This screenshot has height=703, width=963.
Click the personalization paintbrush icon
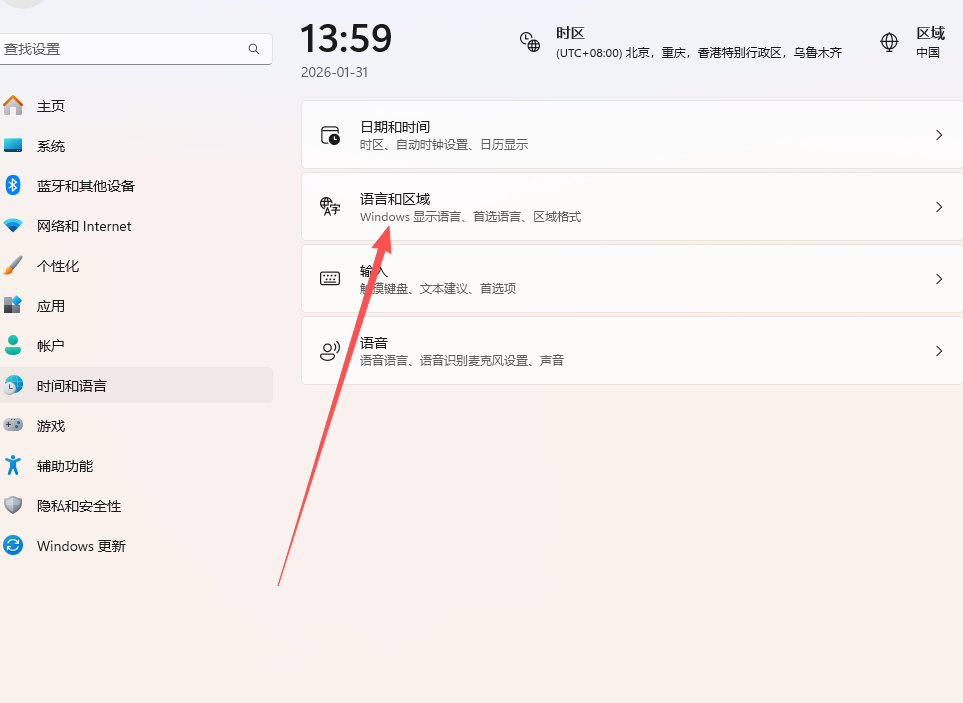[13, 265]
